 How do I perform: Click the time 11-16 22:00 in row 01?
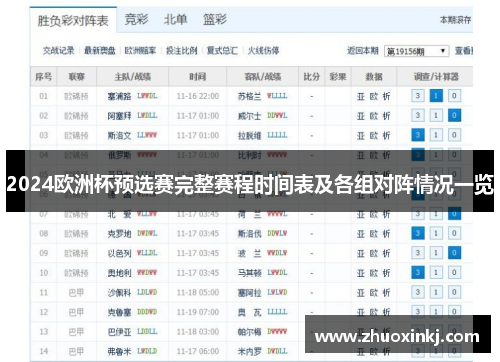click(x=198, y=96)
